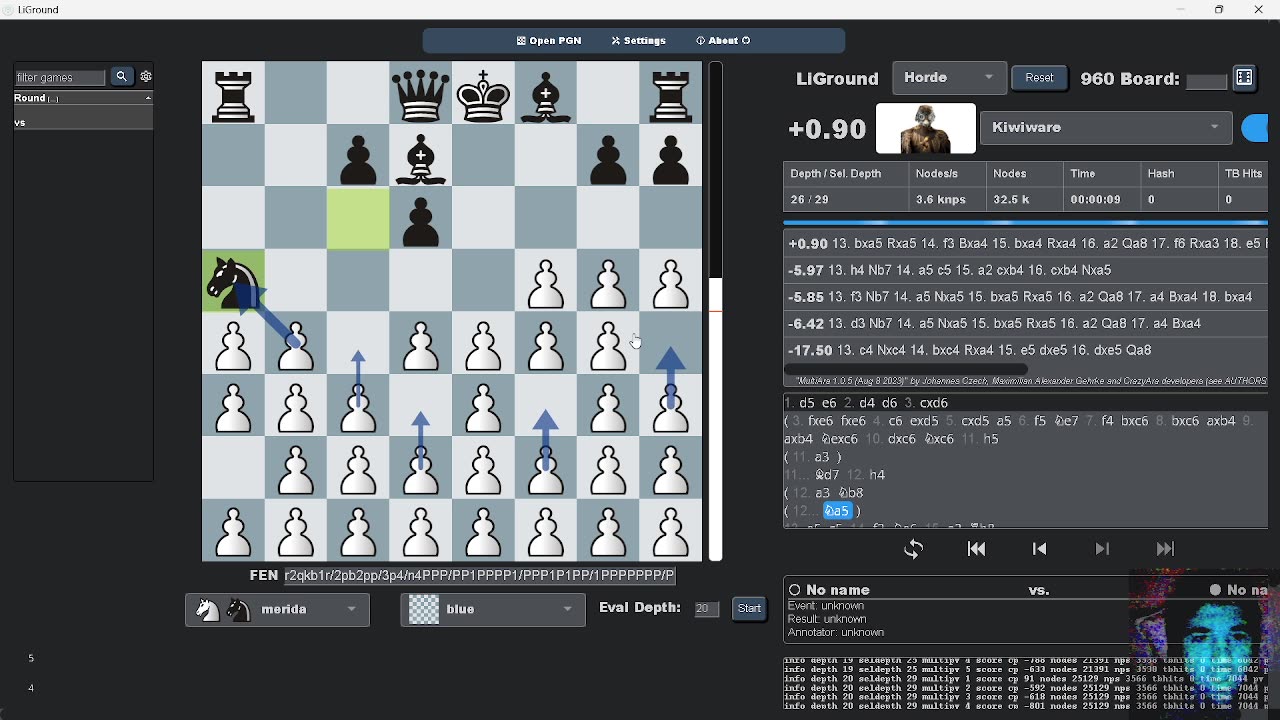
Task: Click the highlighted Na5 move in notation
Action: (x=838, y=511)
